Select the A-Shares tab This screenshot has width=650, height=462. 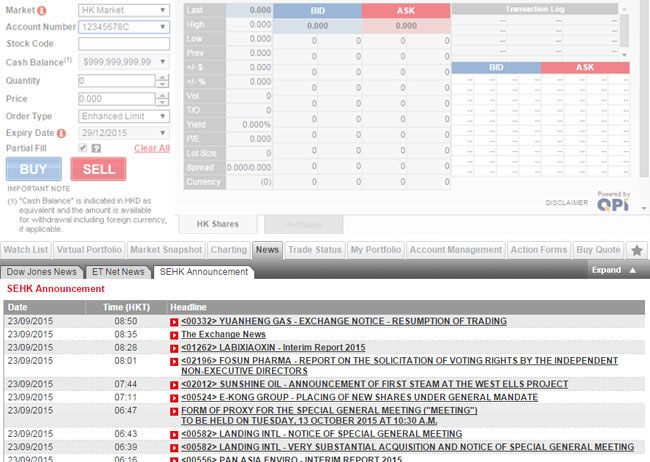(x=304, y=224)
